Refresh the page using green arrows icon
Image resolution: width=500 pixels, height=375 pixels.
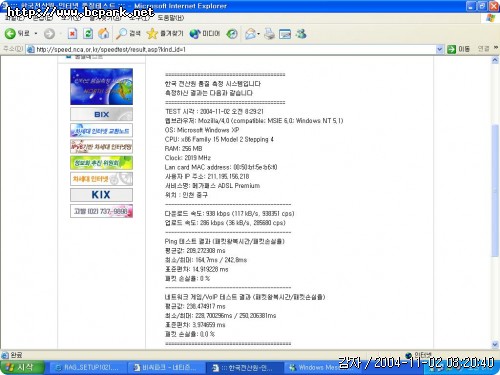[x=88, y=33]
